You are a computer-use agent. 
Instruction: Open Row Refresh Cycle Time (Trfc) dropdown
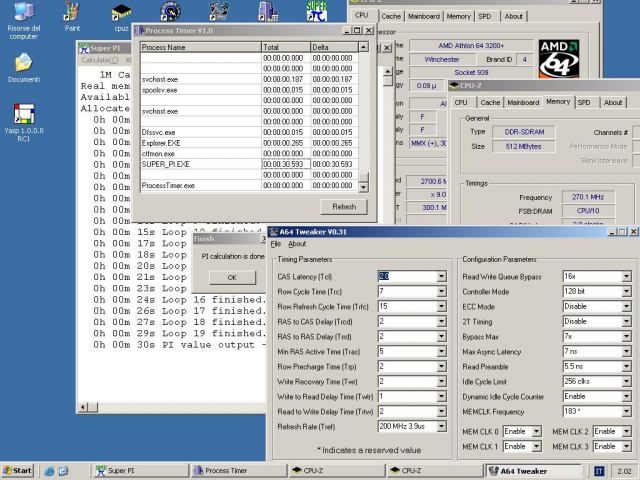click(441, 307)
